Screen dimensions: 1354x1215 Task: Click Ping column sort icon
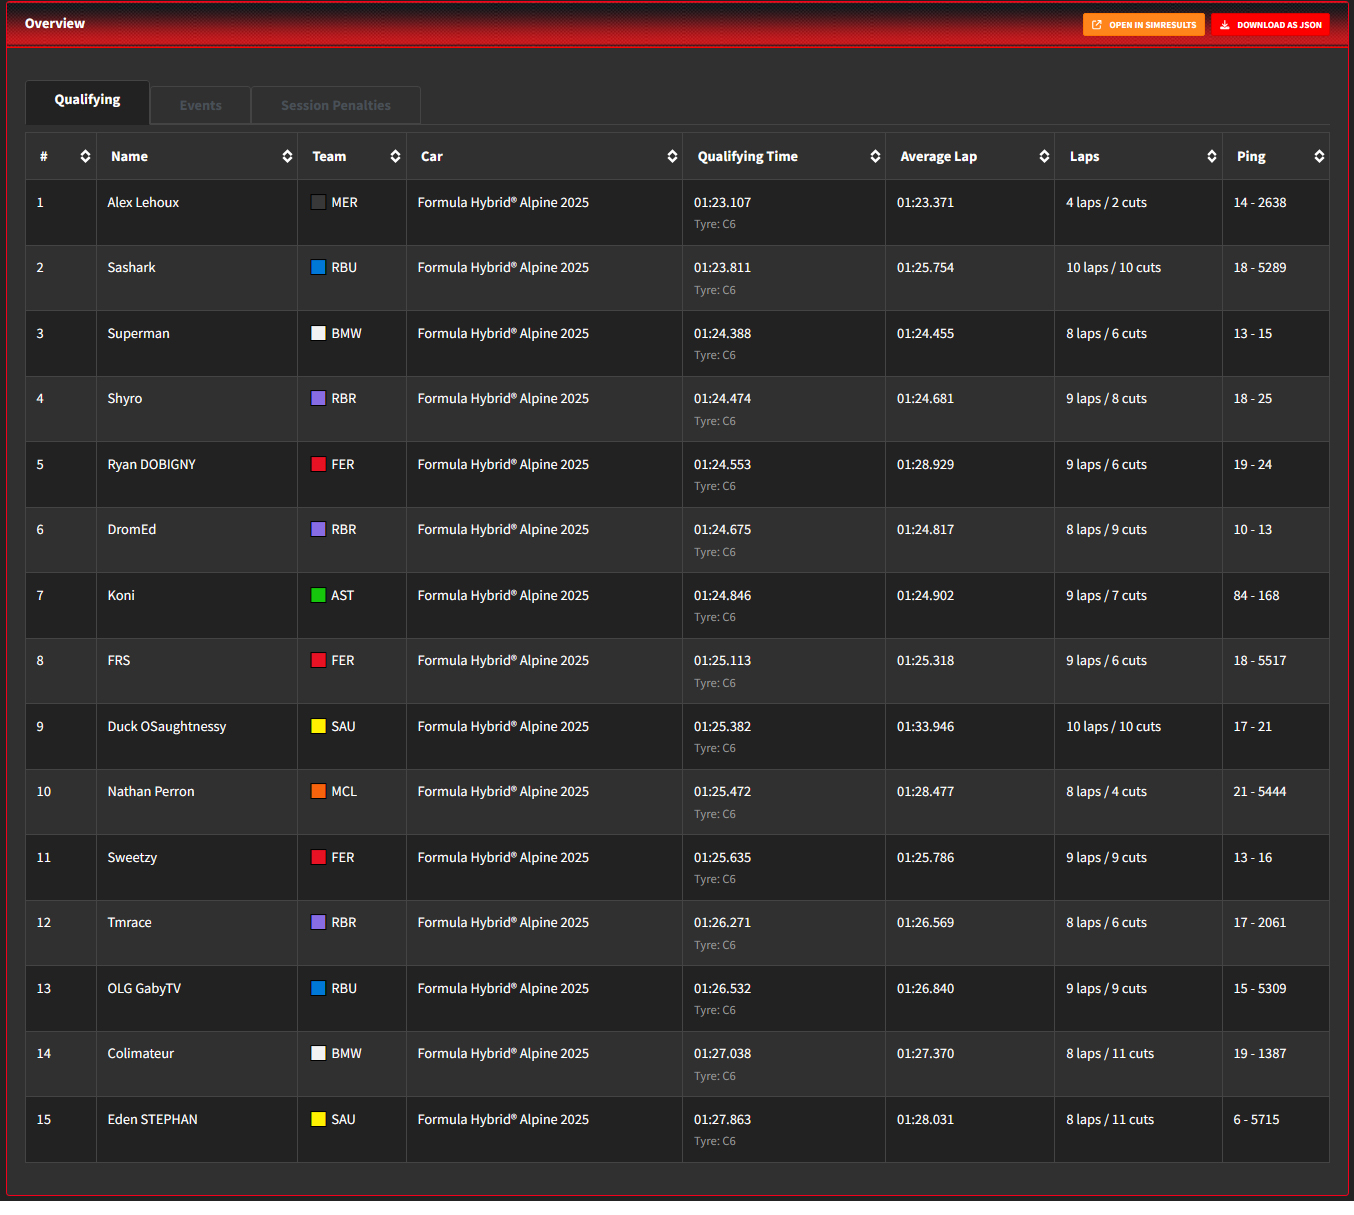coord(1319,157)
